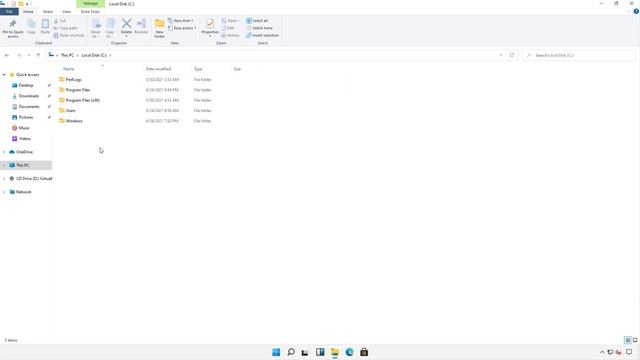Click the Paste ribbon icon
640x360 pixels.
tap(45, 24)
